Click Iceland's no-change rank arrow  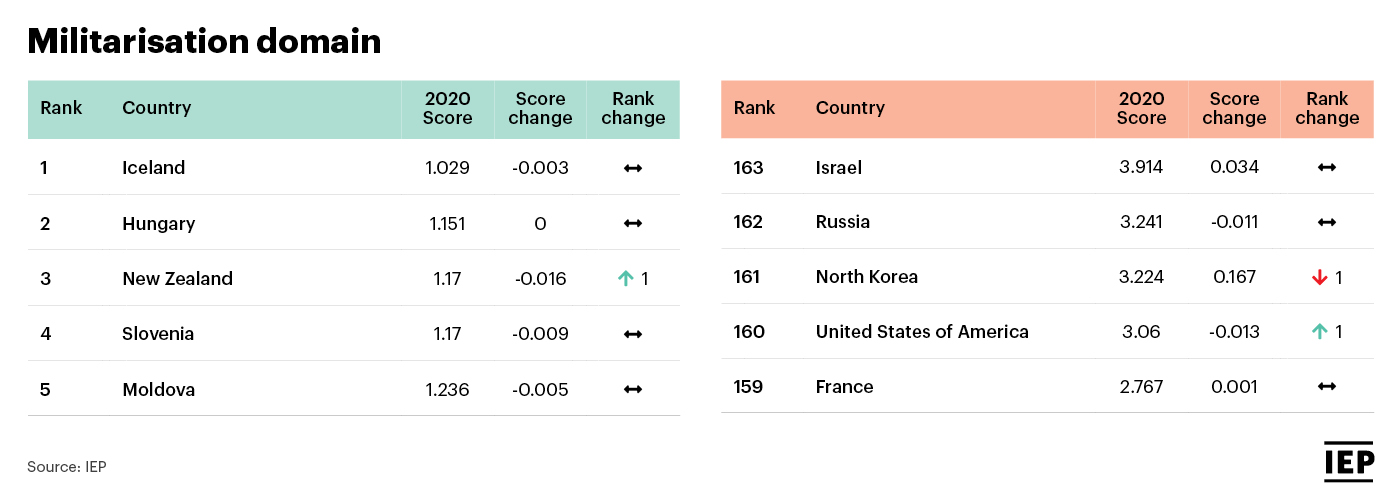pyautogui.click(x=633, y=168)
